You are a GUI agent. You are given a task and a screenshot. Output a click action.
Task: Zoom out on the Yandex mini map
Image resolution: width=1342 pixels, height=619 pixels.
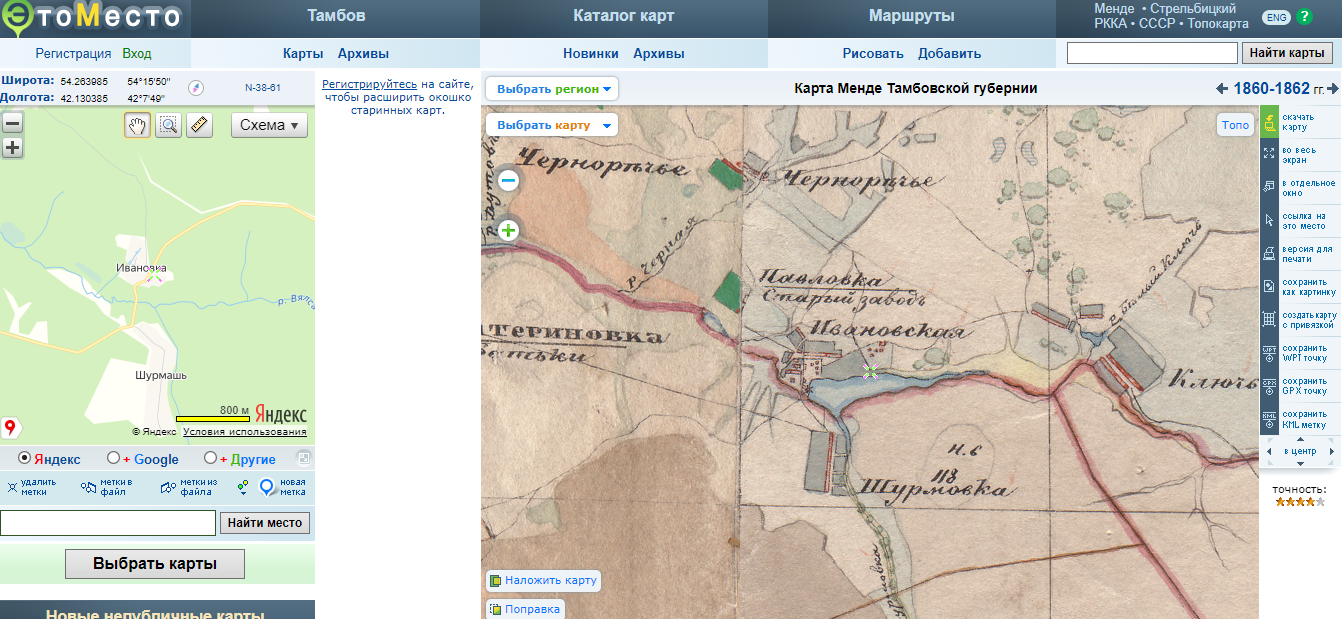(12, 123)
